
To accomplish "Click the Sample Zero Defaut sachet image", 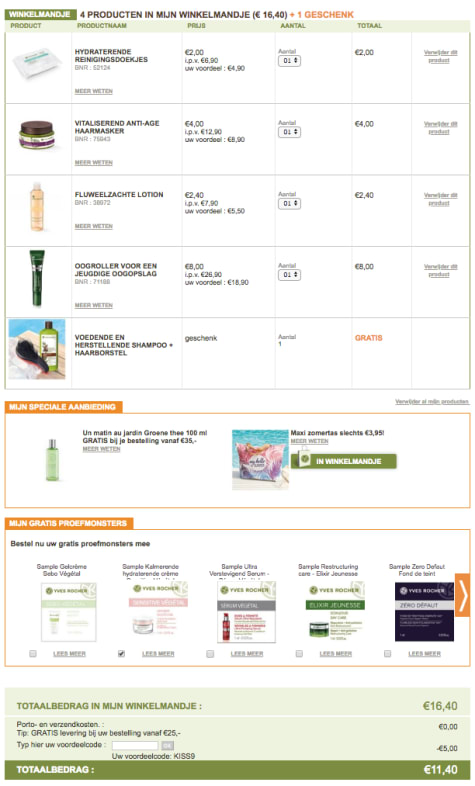I will click(424, 612).
